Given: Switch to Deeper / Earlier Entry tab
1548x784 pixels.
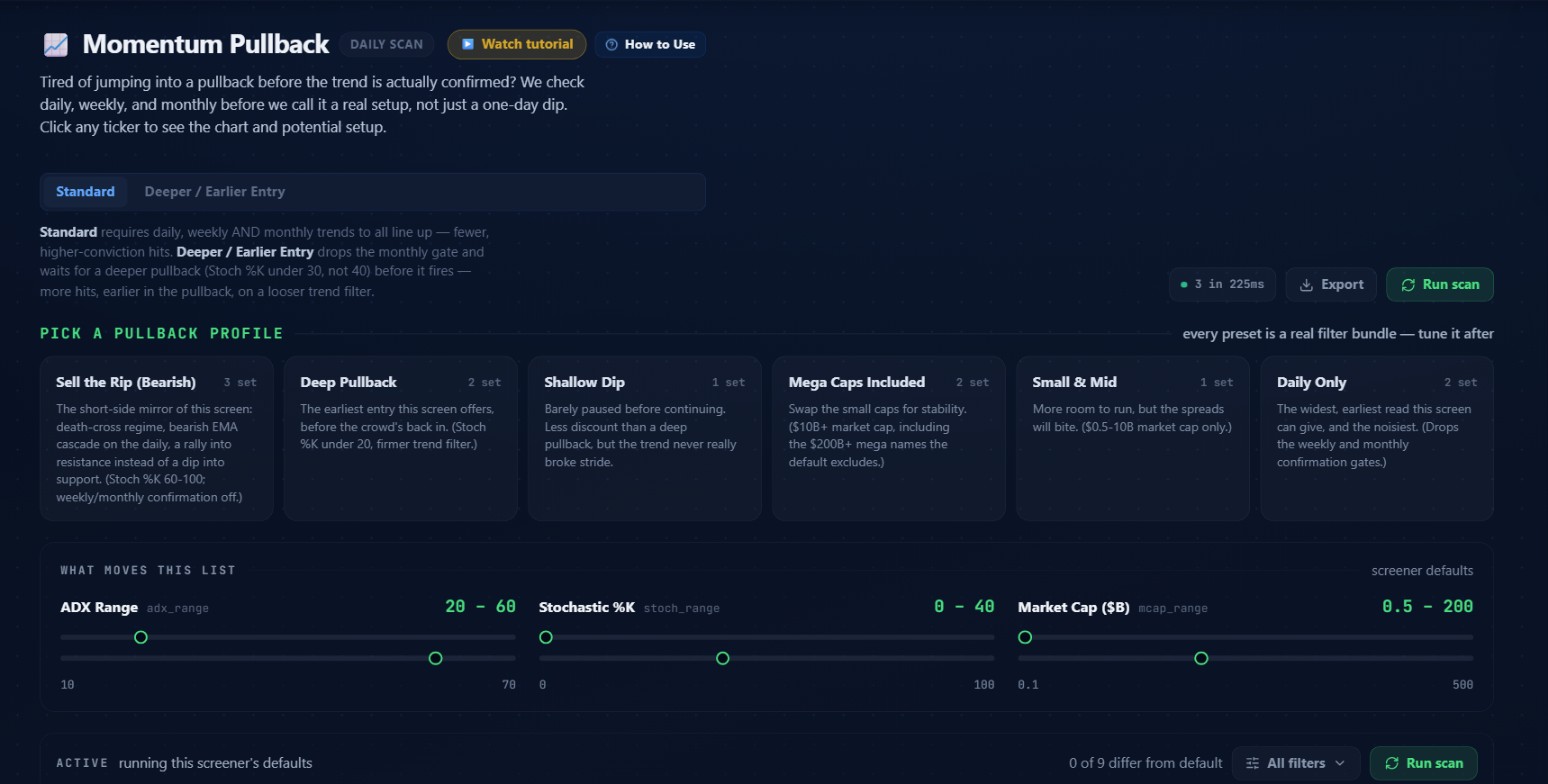Looking at the screenshot, I should 215,191.
